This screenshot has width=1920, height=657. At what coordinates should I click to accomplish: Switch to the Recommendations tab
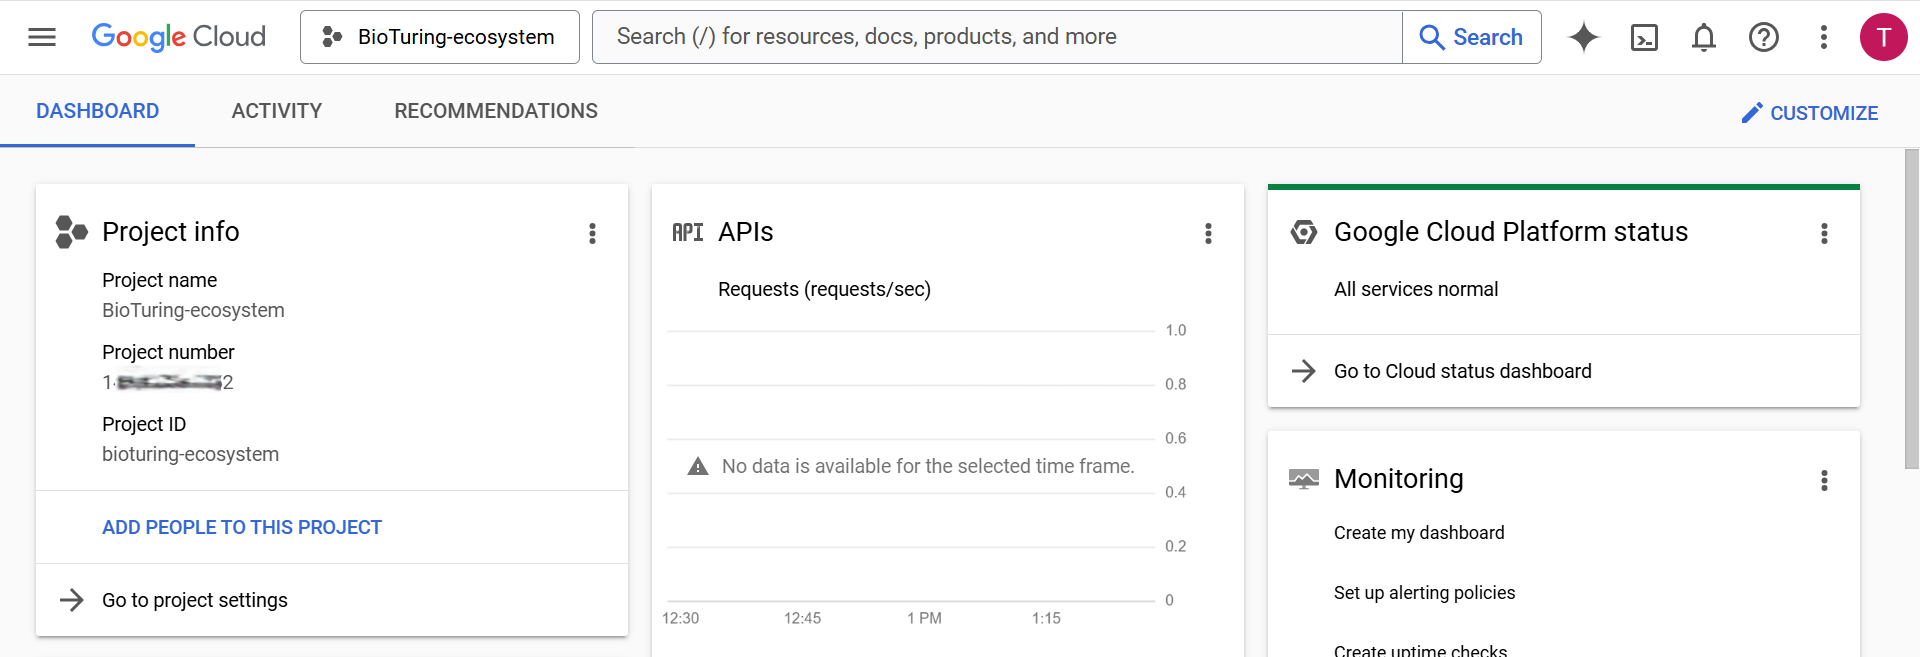pos(496,111)
